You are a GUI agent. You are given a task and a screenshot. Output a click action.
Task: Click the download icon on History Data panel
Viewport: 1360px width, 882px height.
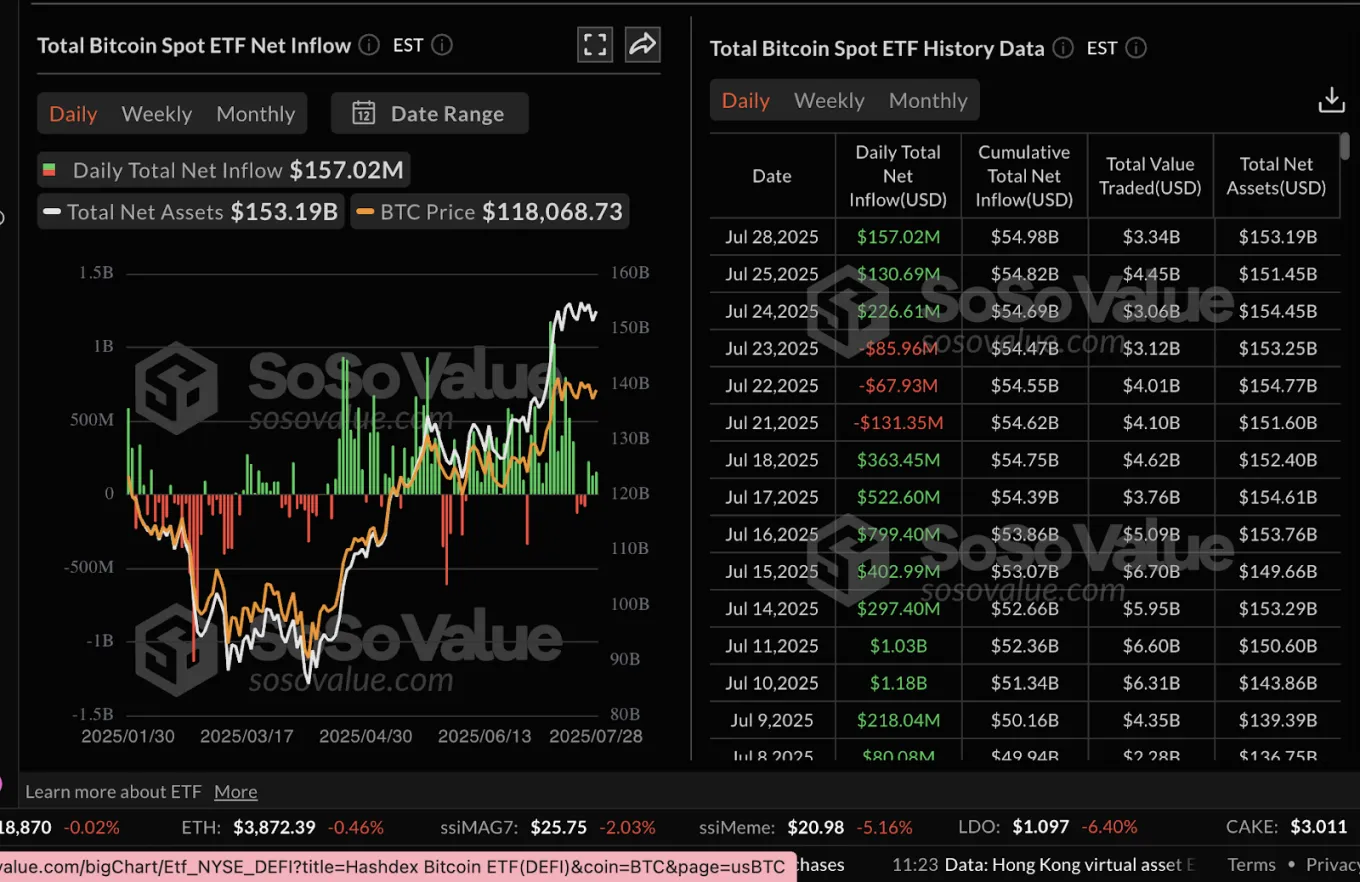tap(1331, 100)
